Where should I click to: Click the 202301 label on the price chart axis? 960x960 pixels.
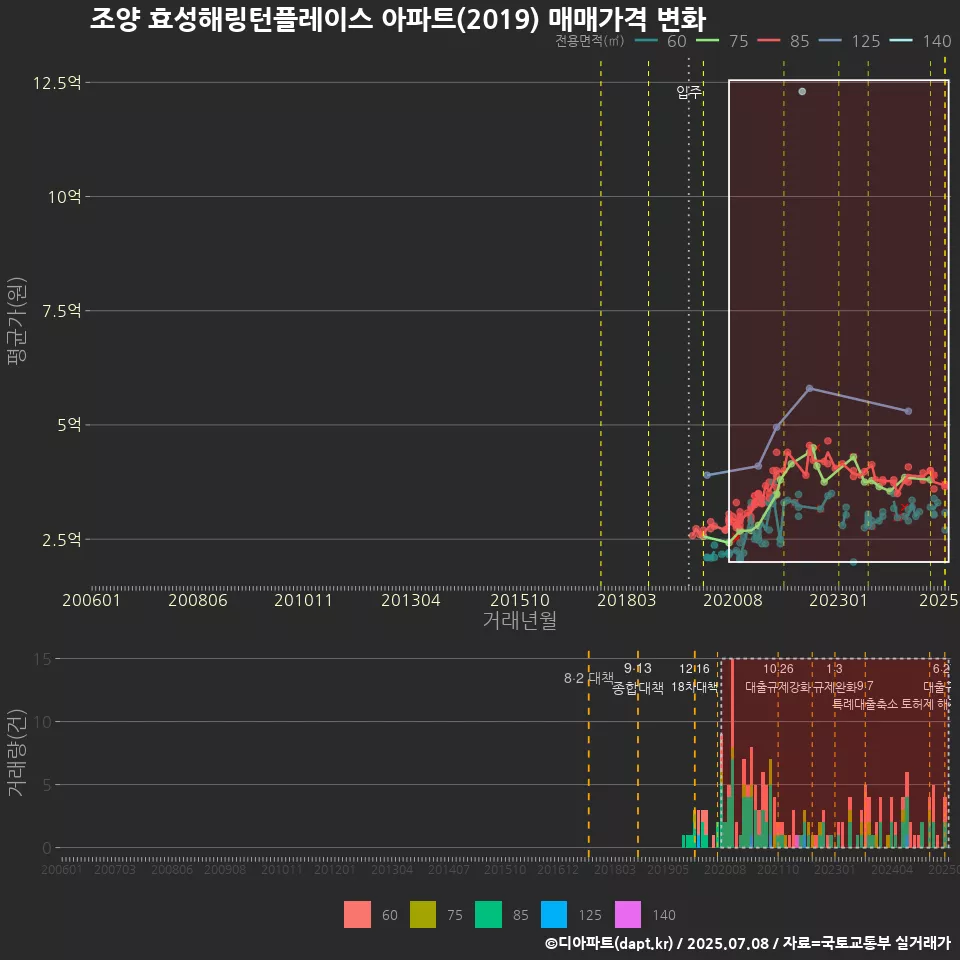838,600
